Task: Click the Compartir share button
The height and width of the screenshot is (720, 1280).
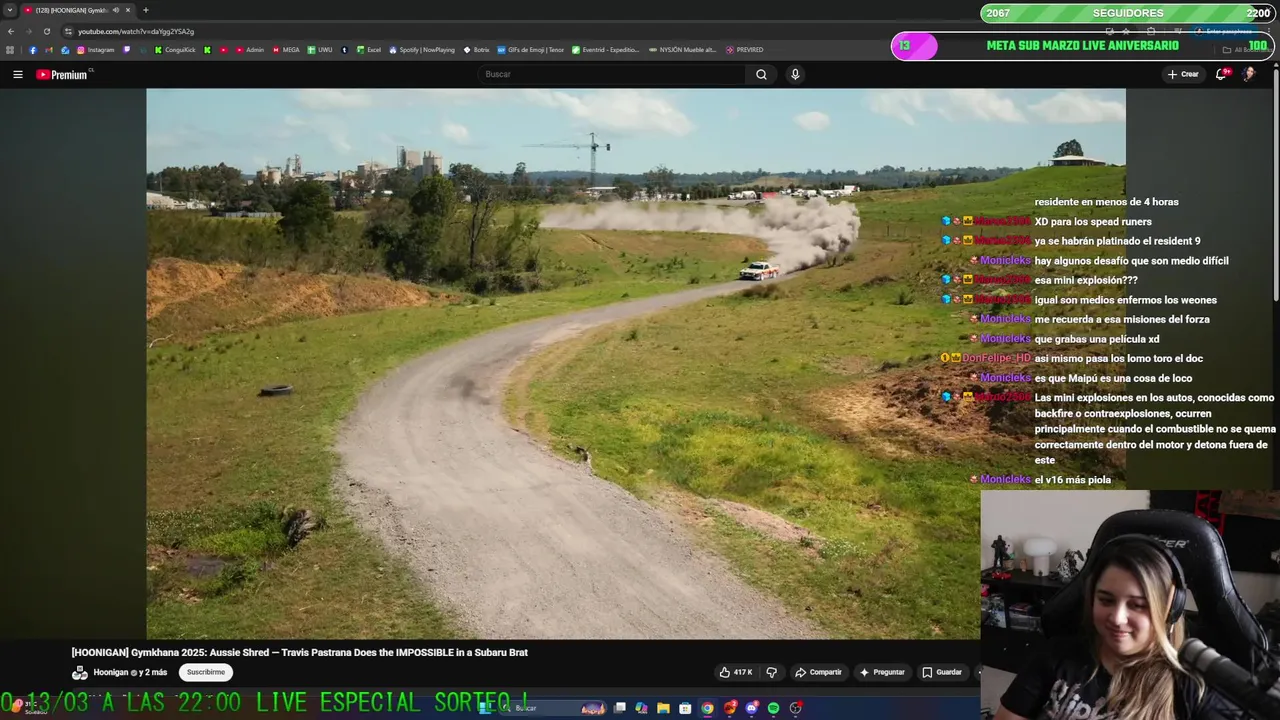Action: [818, 672]
